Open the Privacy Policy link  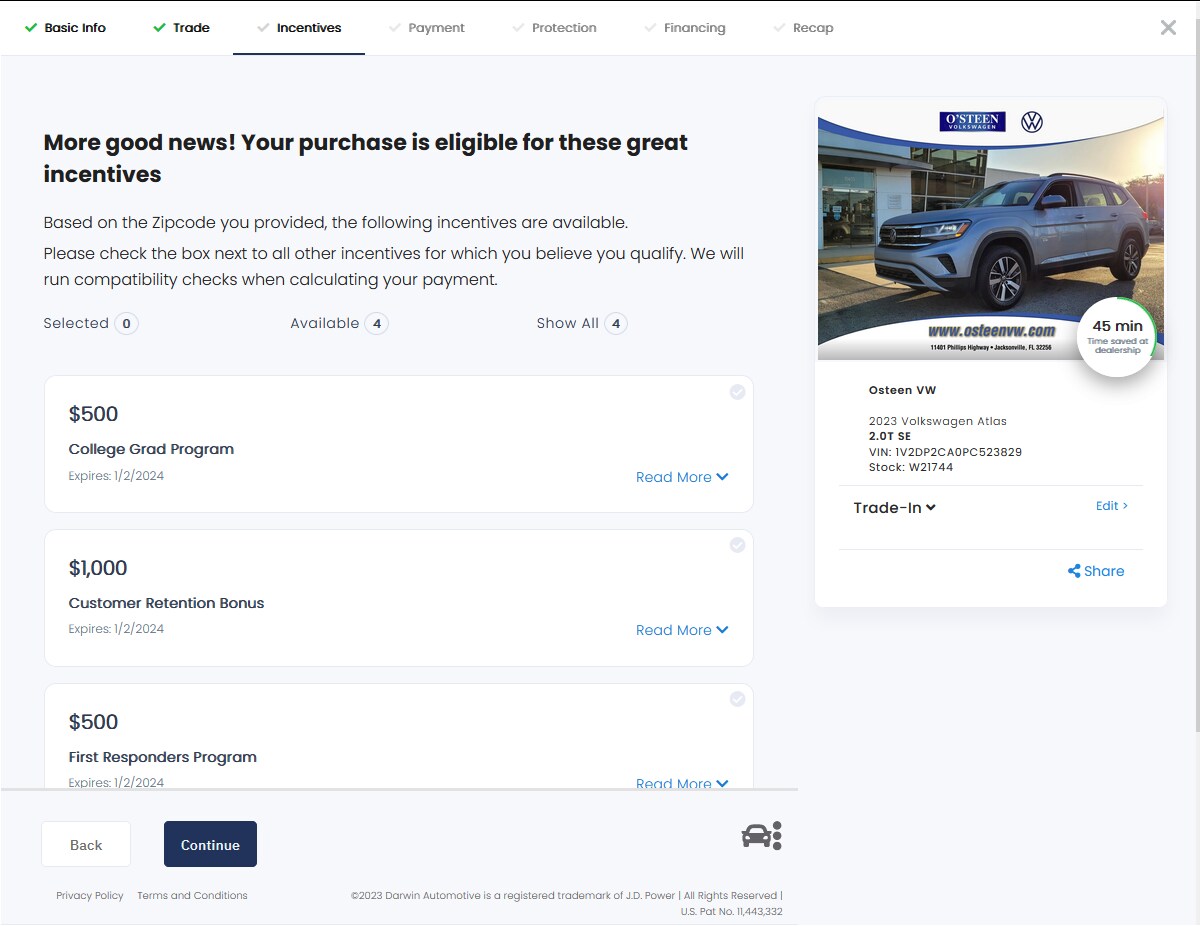click(90, 896)
